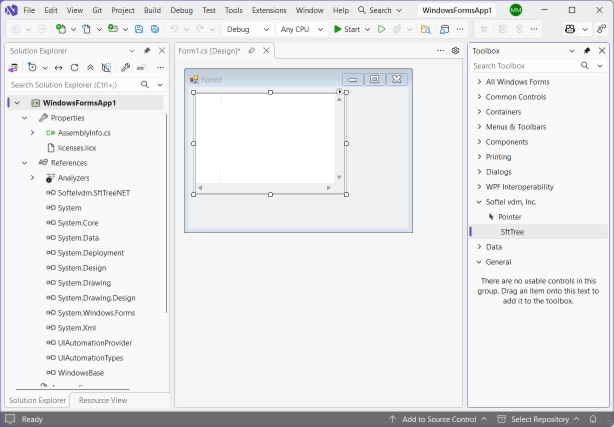Click the MM account avatar
614x427 pixels.
coord(516,10)
